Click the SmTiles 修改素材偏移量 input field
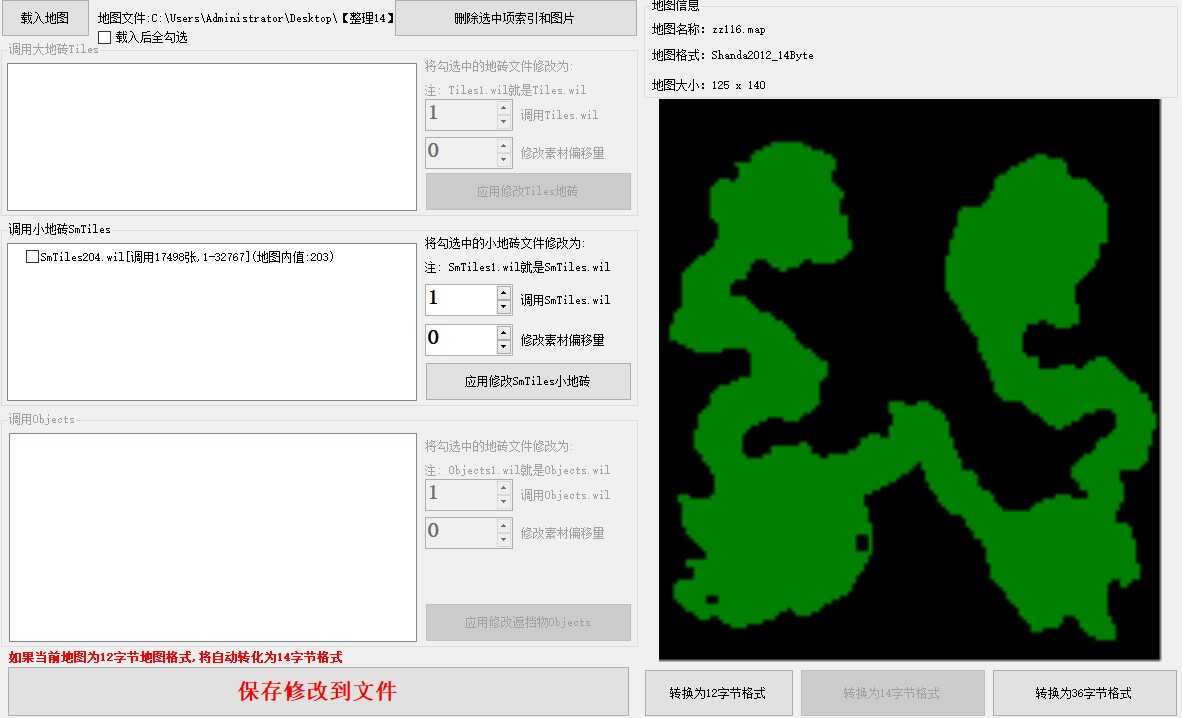Screen dimensions: 1182x718 click(x=460, y=339)
